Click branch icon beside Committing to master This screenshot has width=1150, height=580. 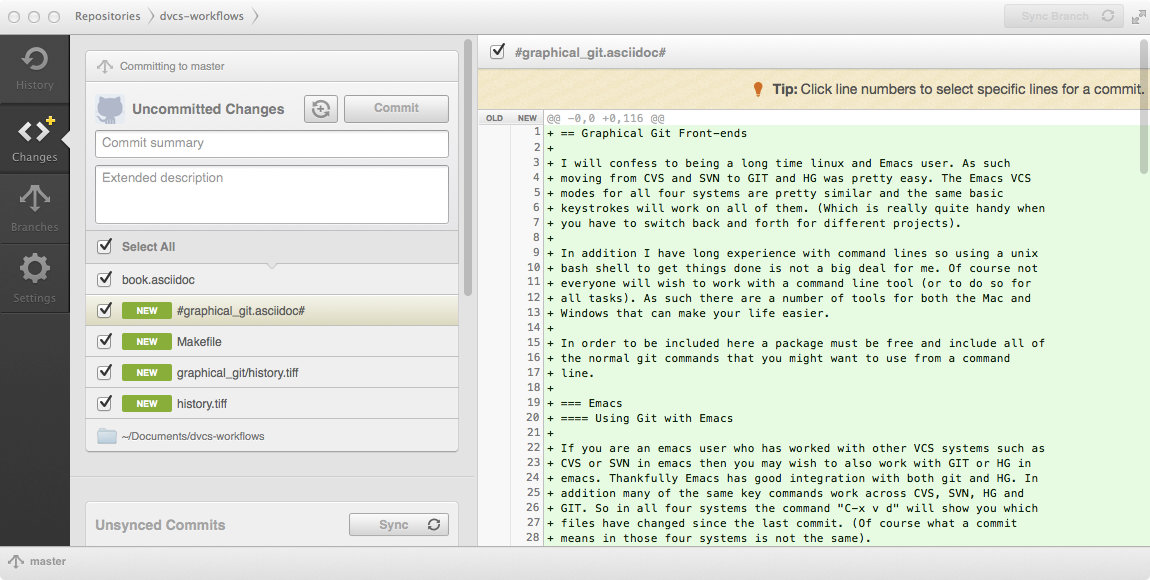click(105, 66)
